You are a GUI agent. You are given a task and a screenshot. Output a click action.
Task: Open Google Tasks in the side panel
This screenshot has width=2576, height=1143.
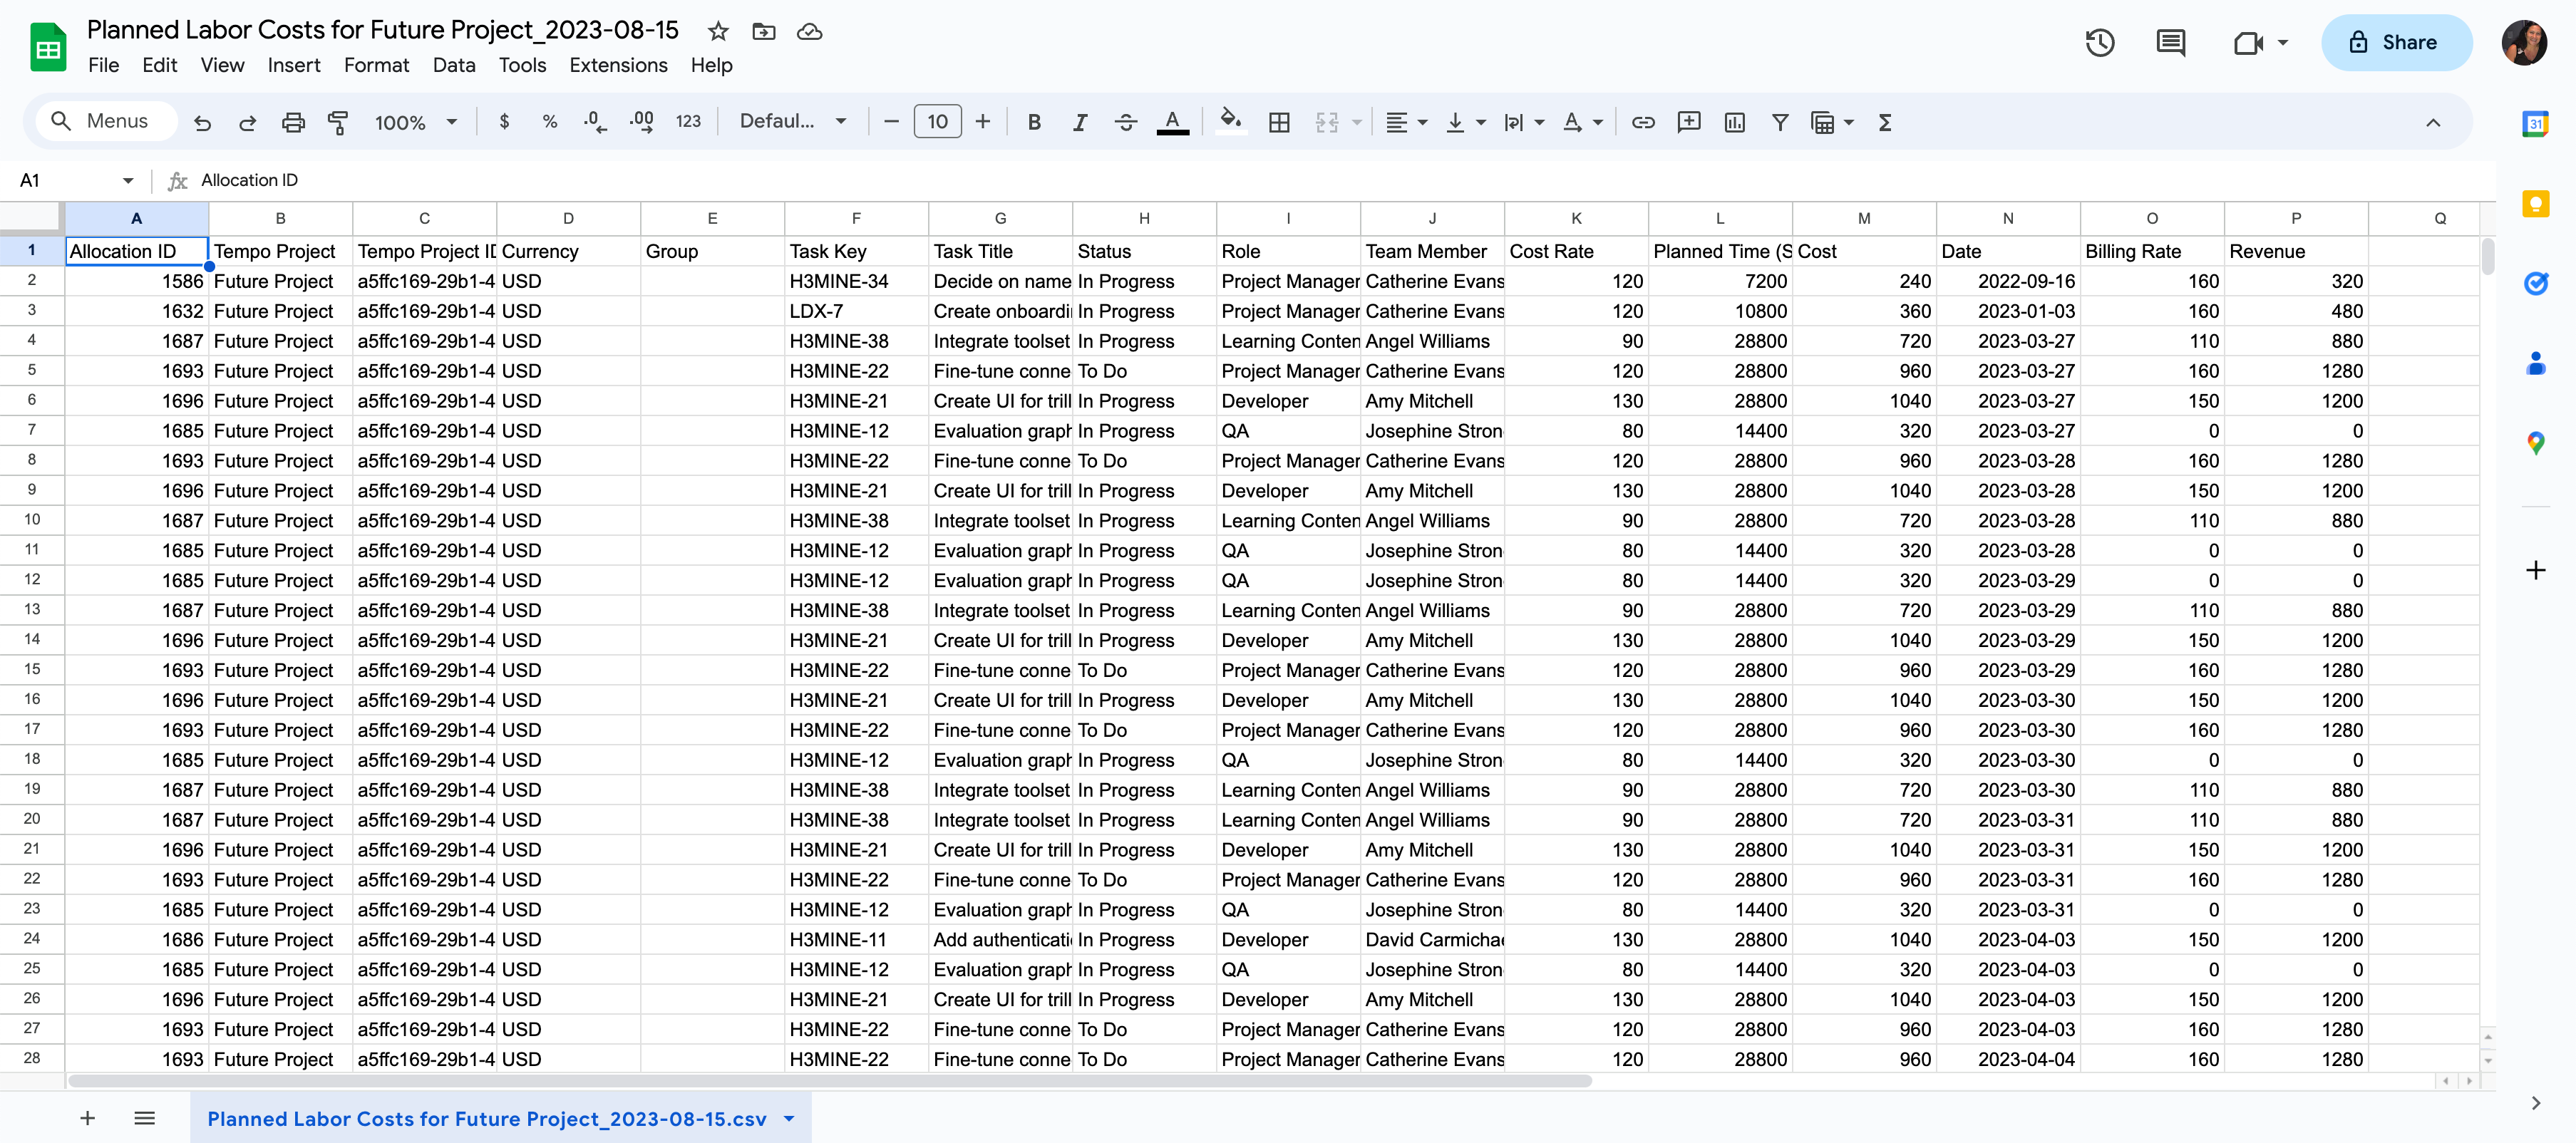point(2536,283)
